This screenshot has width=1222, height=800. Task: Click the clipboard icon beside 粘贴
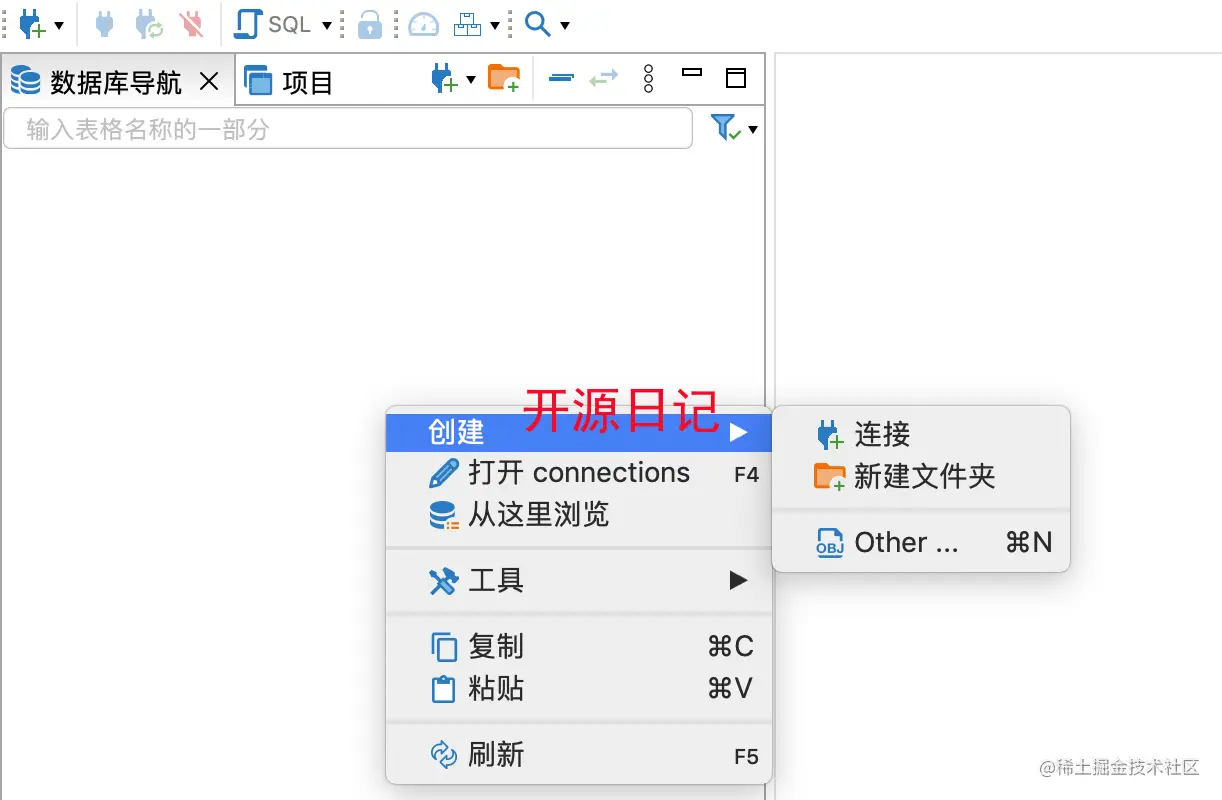click(443, 690)
